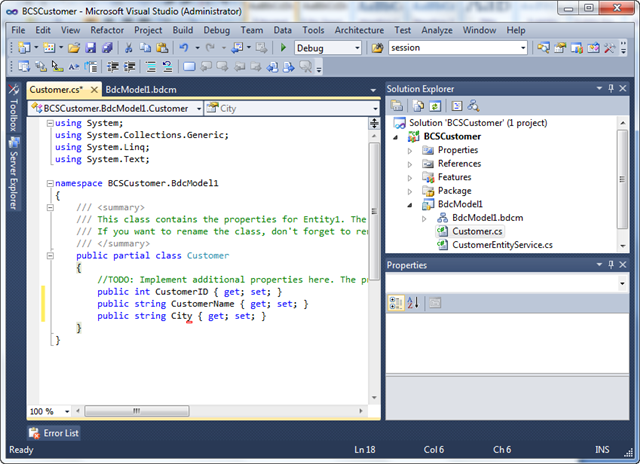Click the session find combo box field
Image resolution: width=640 pixels, height=464 pixels.
450,48
